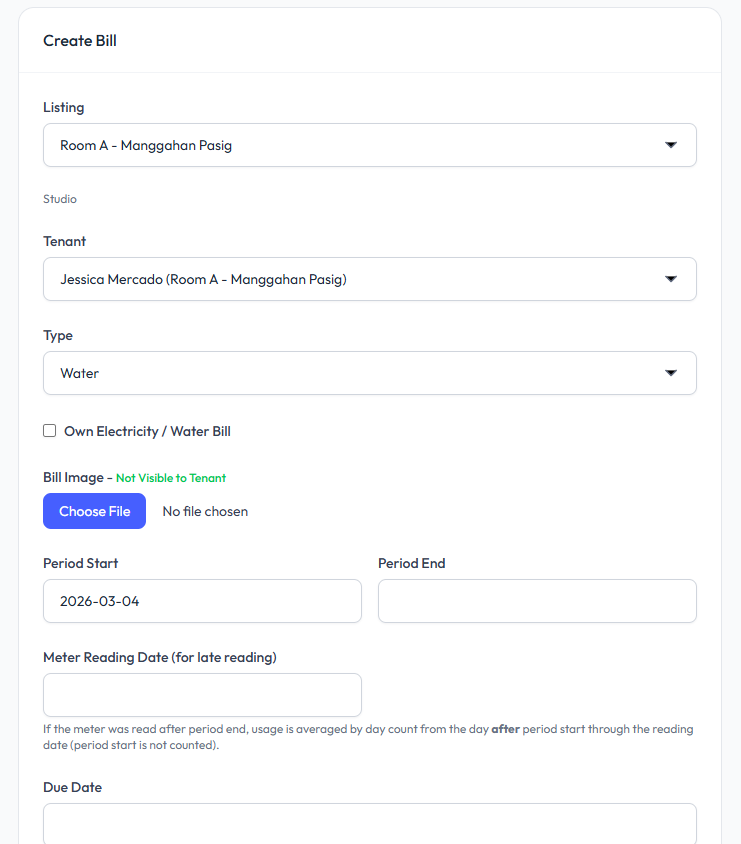741x844 pixels.
Task: Click the arrow icon in Tenant dropdown
Action: point(671,279)
